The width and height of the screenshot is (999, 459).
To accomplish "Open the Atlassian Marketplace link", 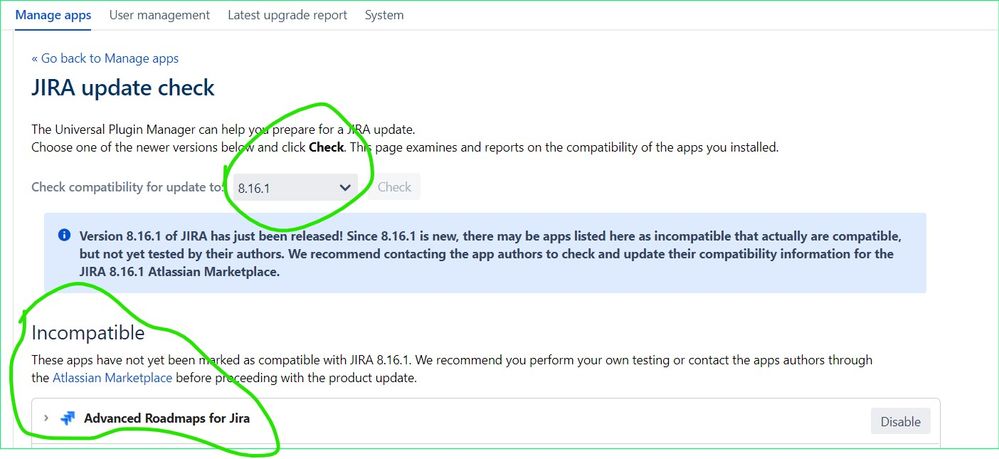I will (x=112, y=377).
